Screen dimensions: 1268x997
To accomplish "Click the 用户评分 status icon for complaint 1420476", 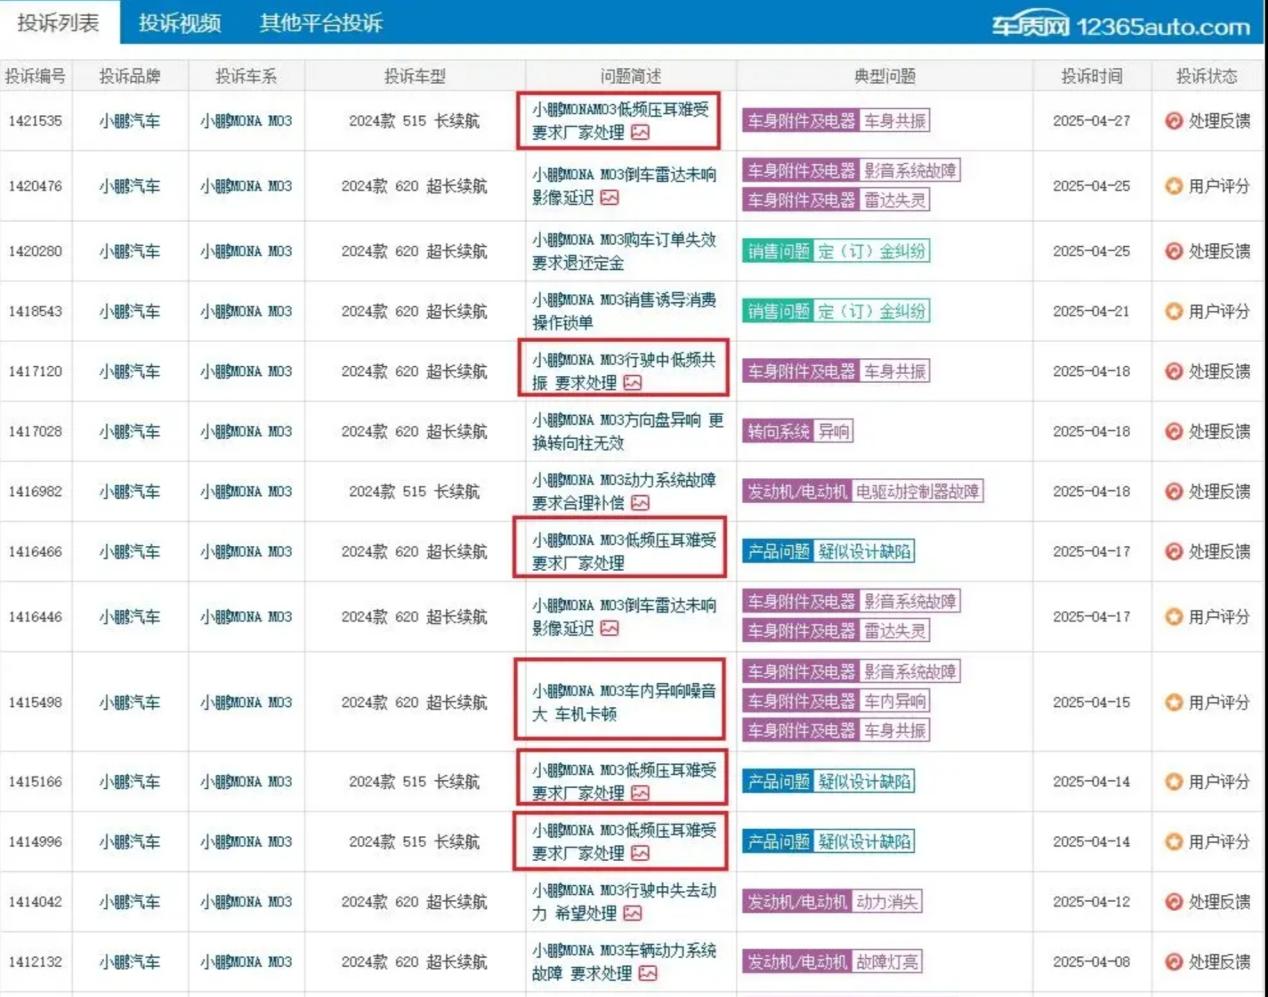I will (x=1174, y=186).
